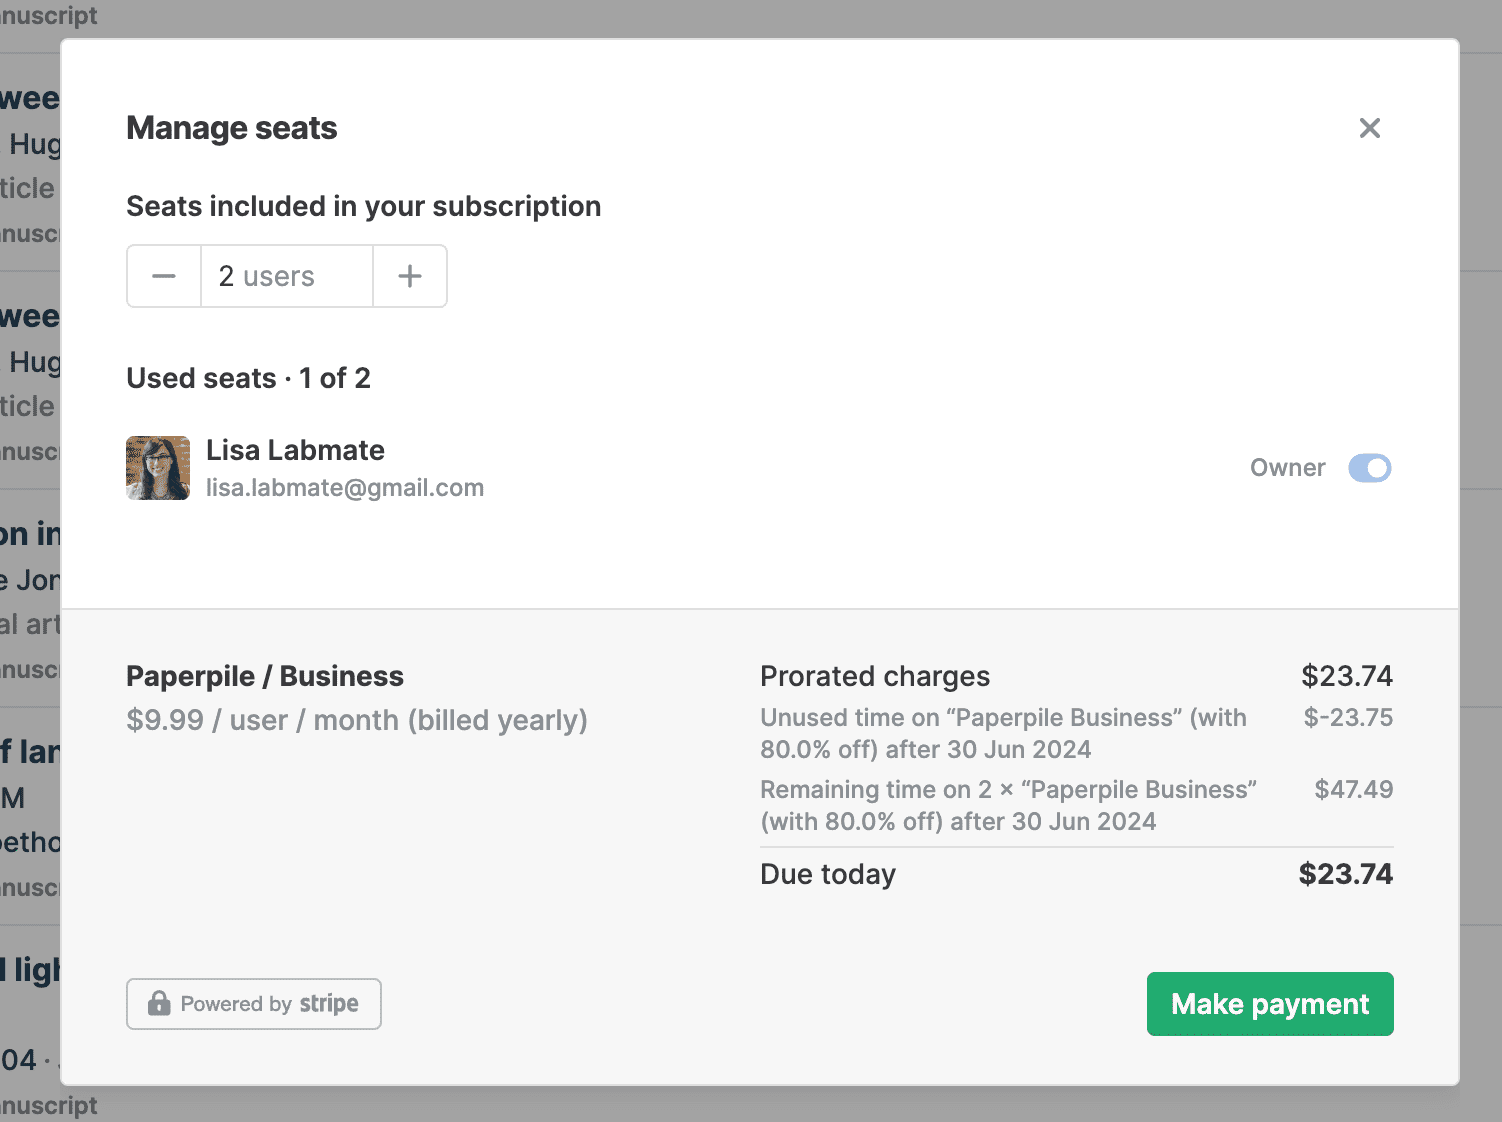Select the Paperpile / Business plan name
1502x1122 pixels.
265,676
